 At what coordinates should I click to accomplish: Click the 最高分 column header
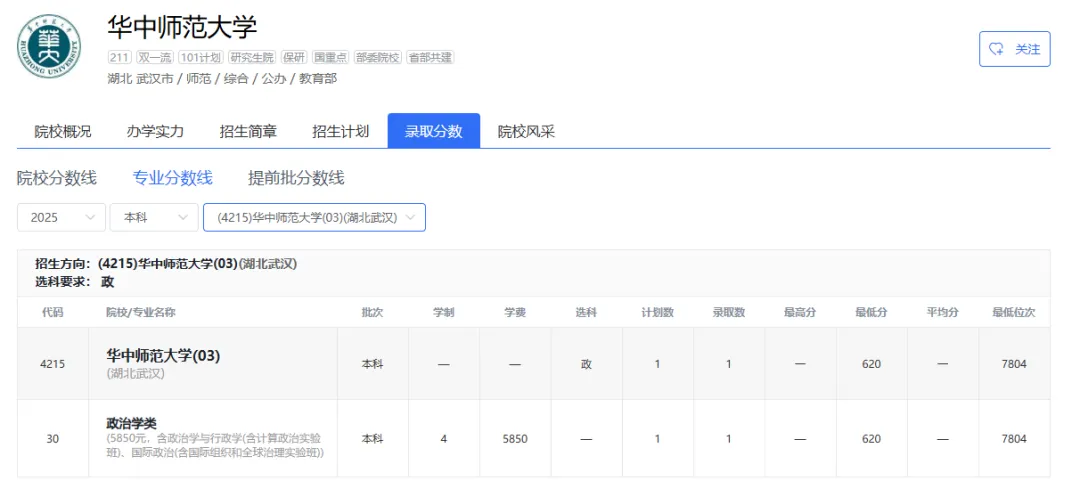pos(800,313)
